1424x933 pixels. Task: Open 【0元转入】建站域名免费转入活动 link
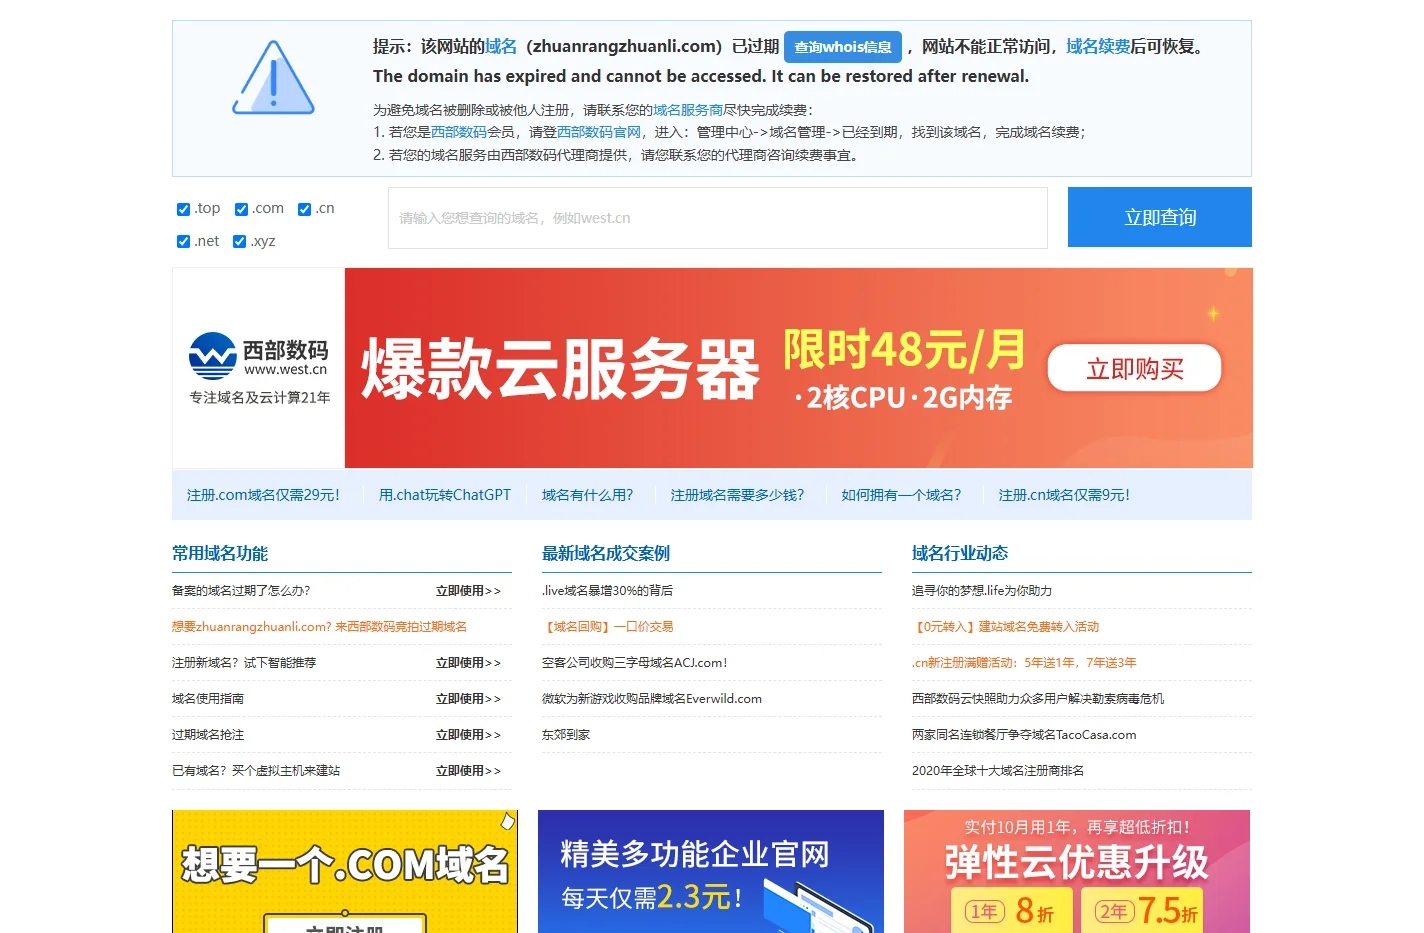pos(1005,627)
